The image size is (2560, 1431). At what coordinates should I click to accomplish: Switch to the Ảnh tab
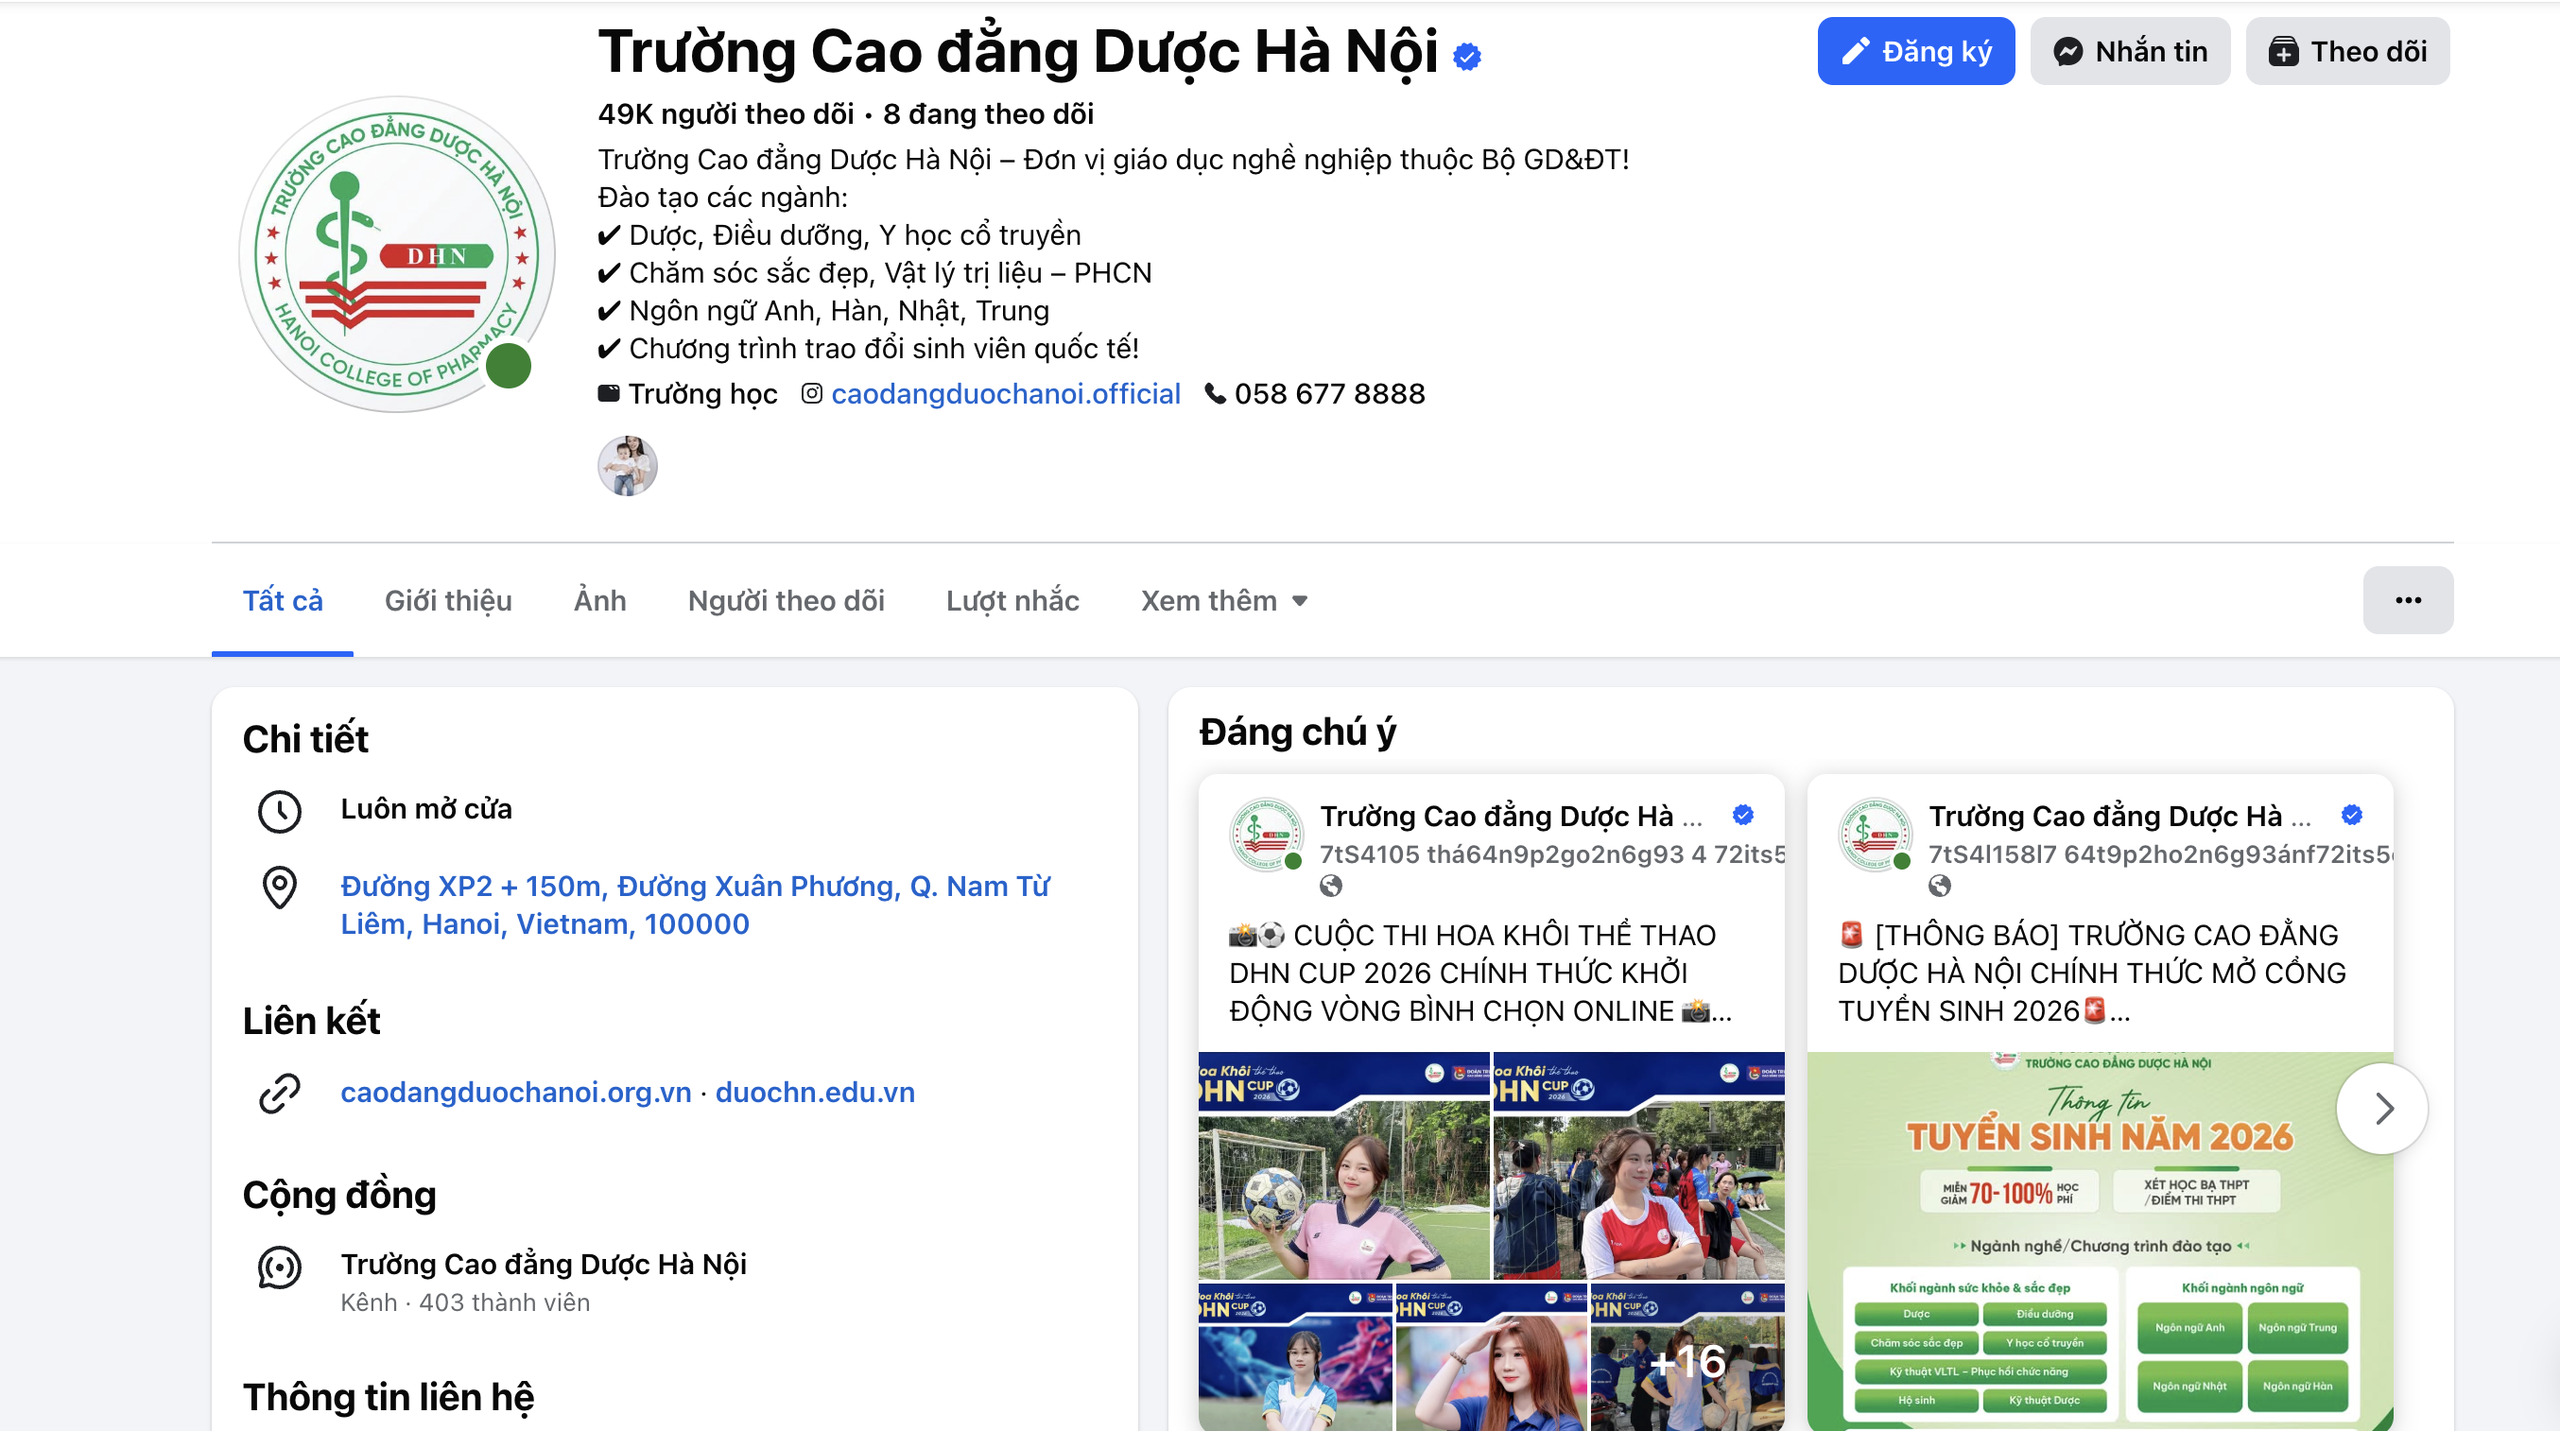(600, 600)
